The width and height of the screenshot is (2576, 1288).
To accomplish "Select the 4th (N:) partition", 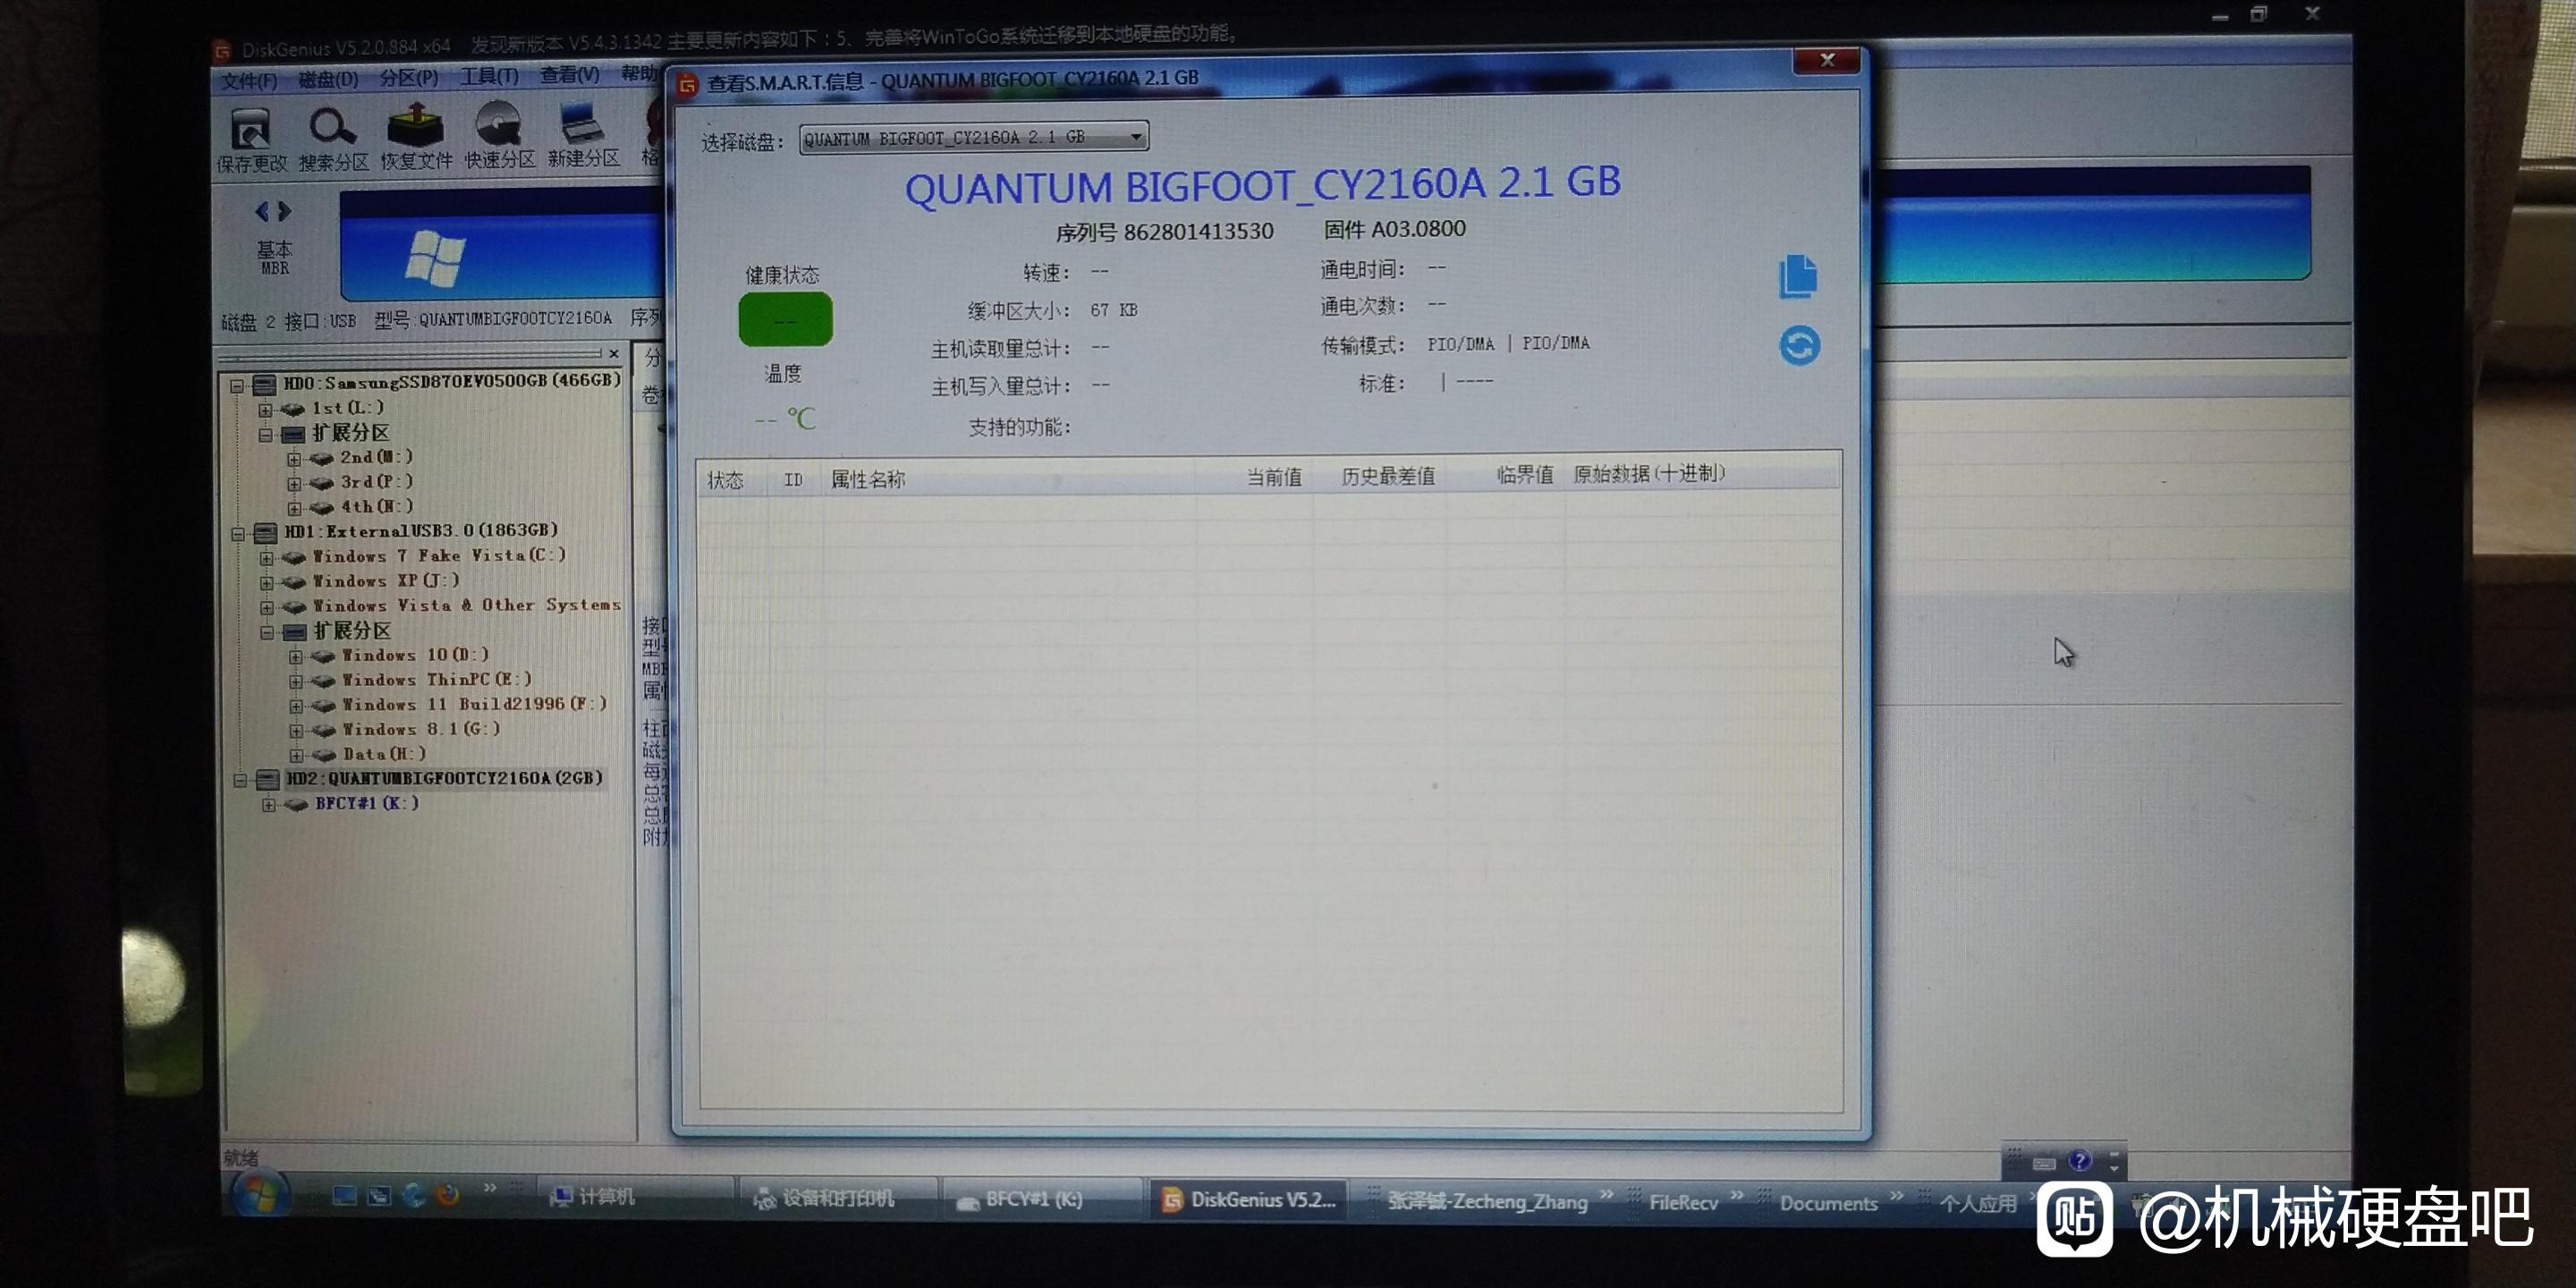I will click(376, 507).
